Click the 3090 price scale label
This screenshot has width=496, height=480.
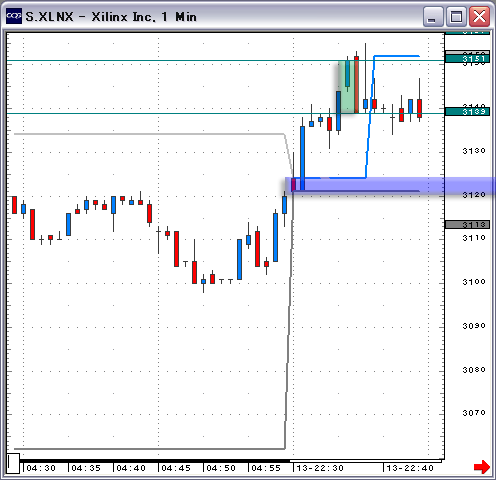coord(474,326)
